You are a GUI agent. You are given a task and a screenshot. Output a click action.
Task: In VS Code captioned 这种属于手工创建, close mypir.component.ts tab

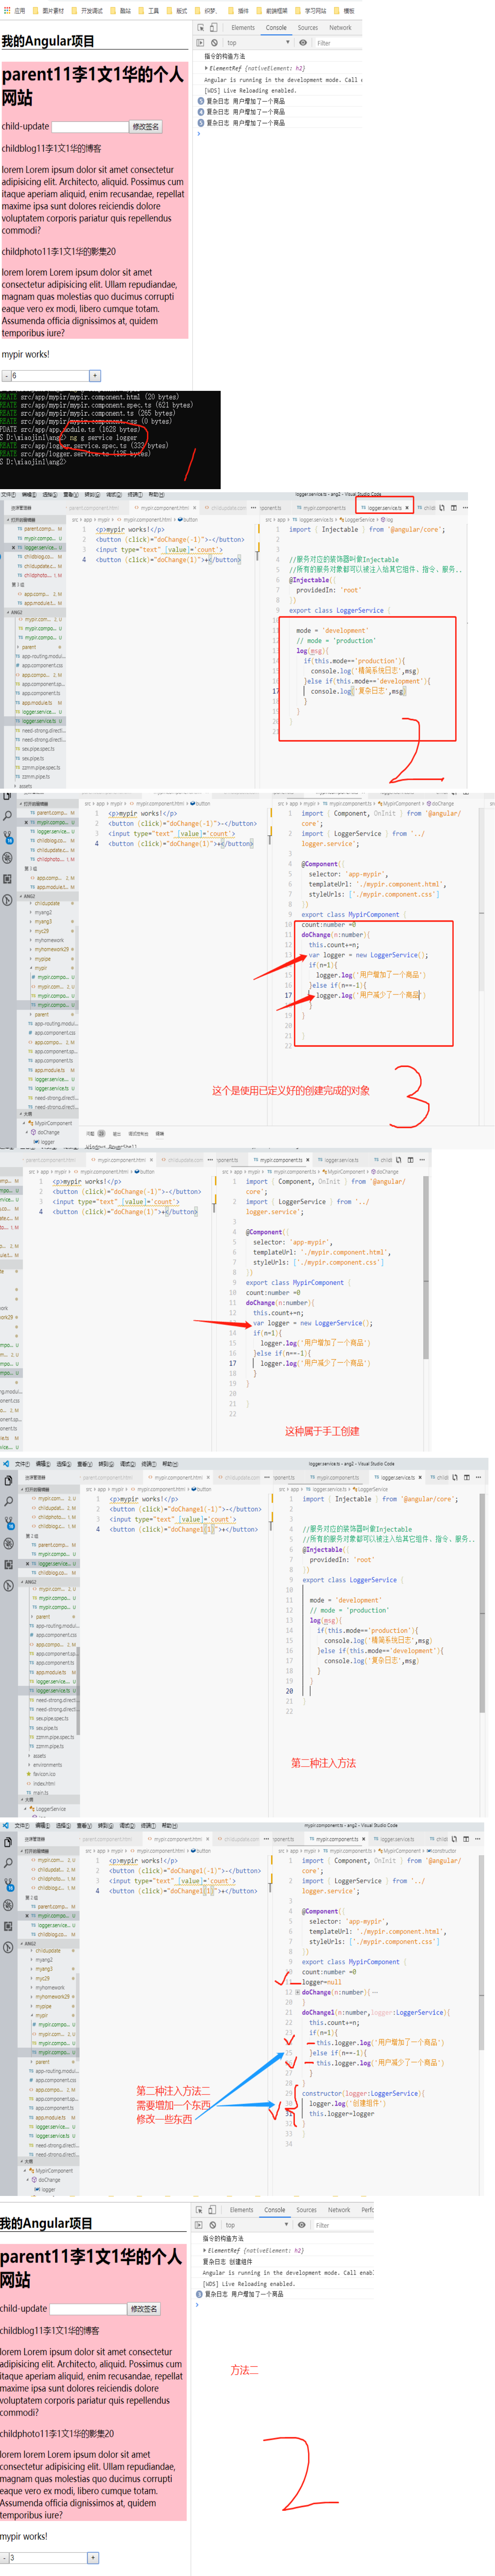tap(307, 1160)
